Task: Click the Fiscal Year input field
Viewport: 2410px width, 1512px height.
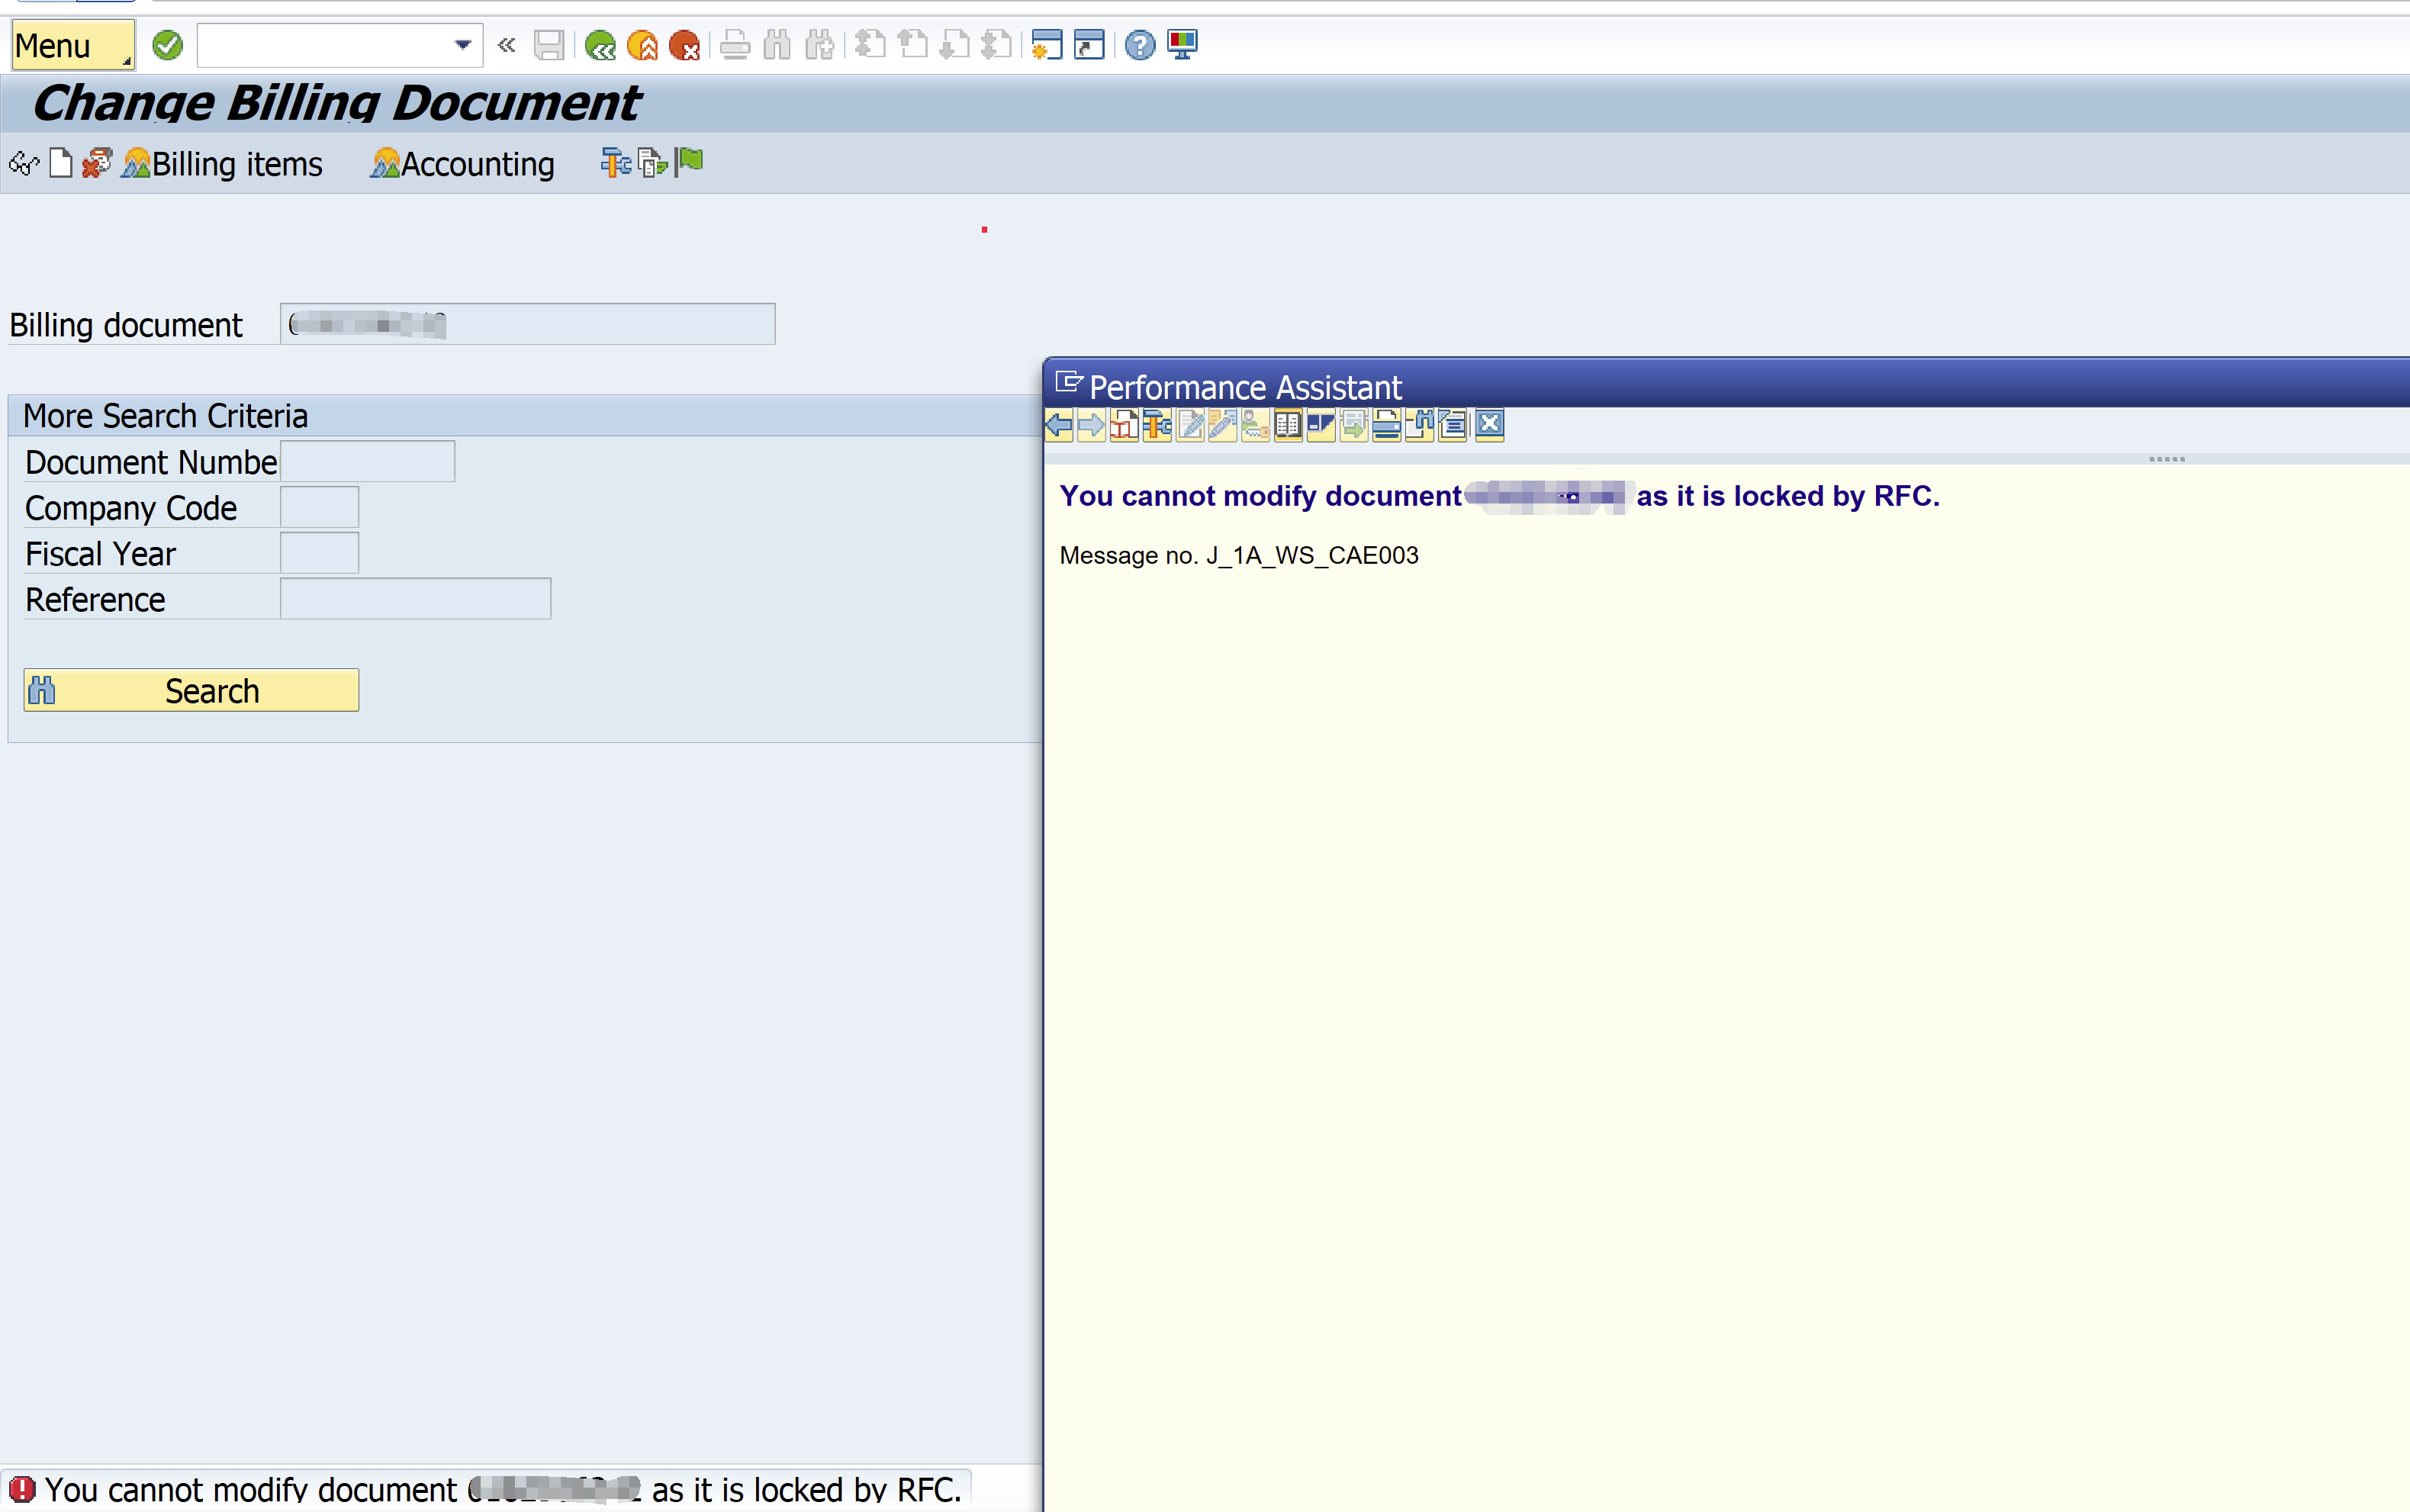Action: (319, 553)
